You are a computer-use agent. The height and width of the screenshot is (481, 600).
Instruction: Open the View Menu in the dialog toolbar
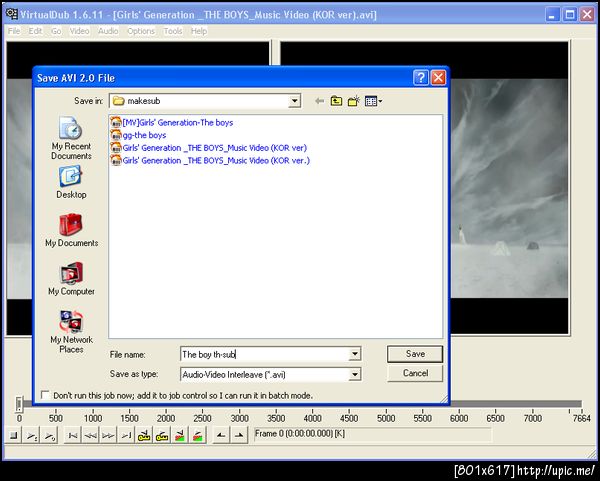coord(373,101)
